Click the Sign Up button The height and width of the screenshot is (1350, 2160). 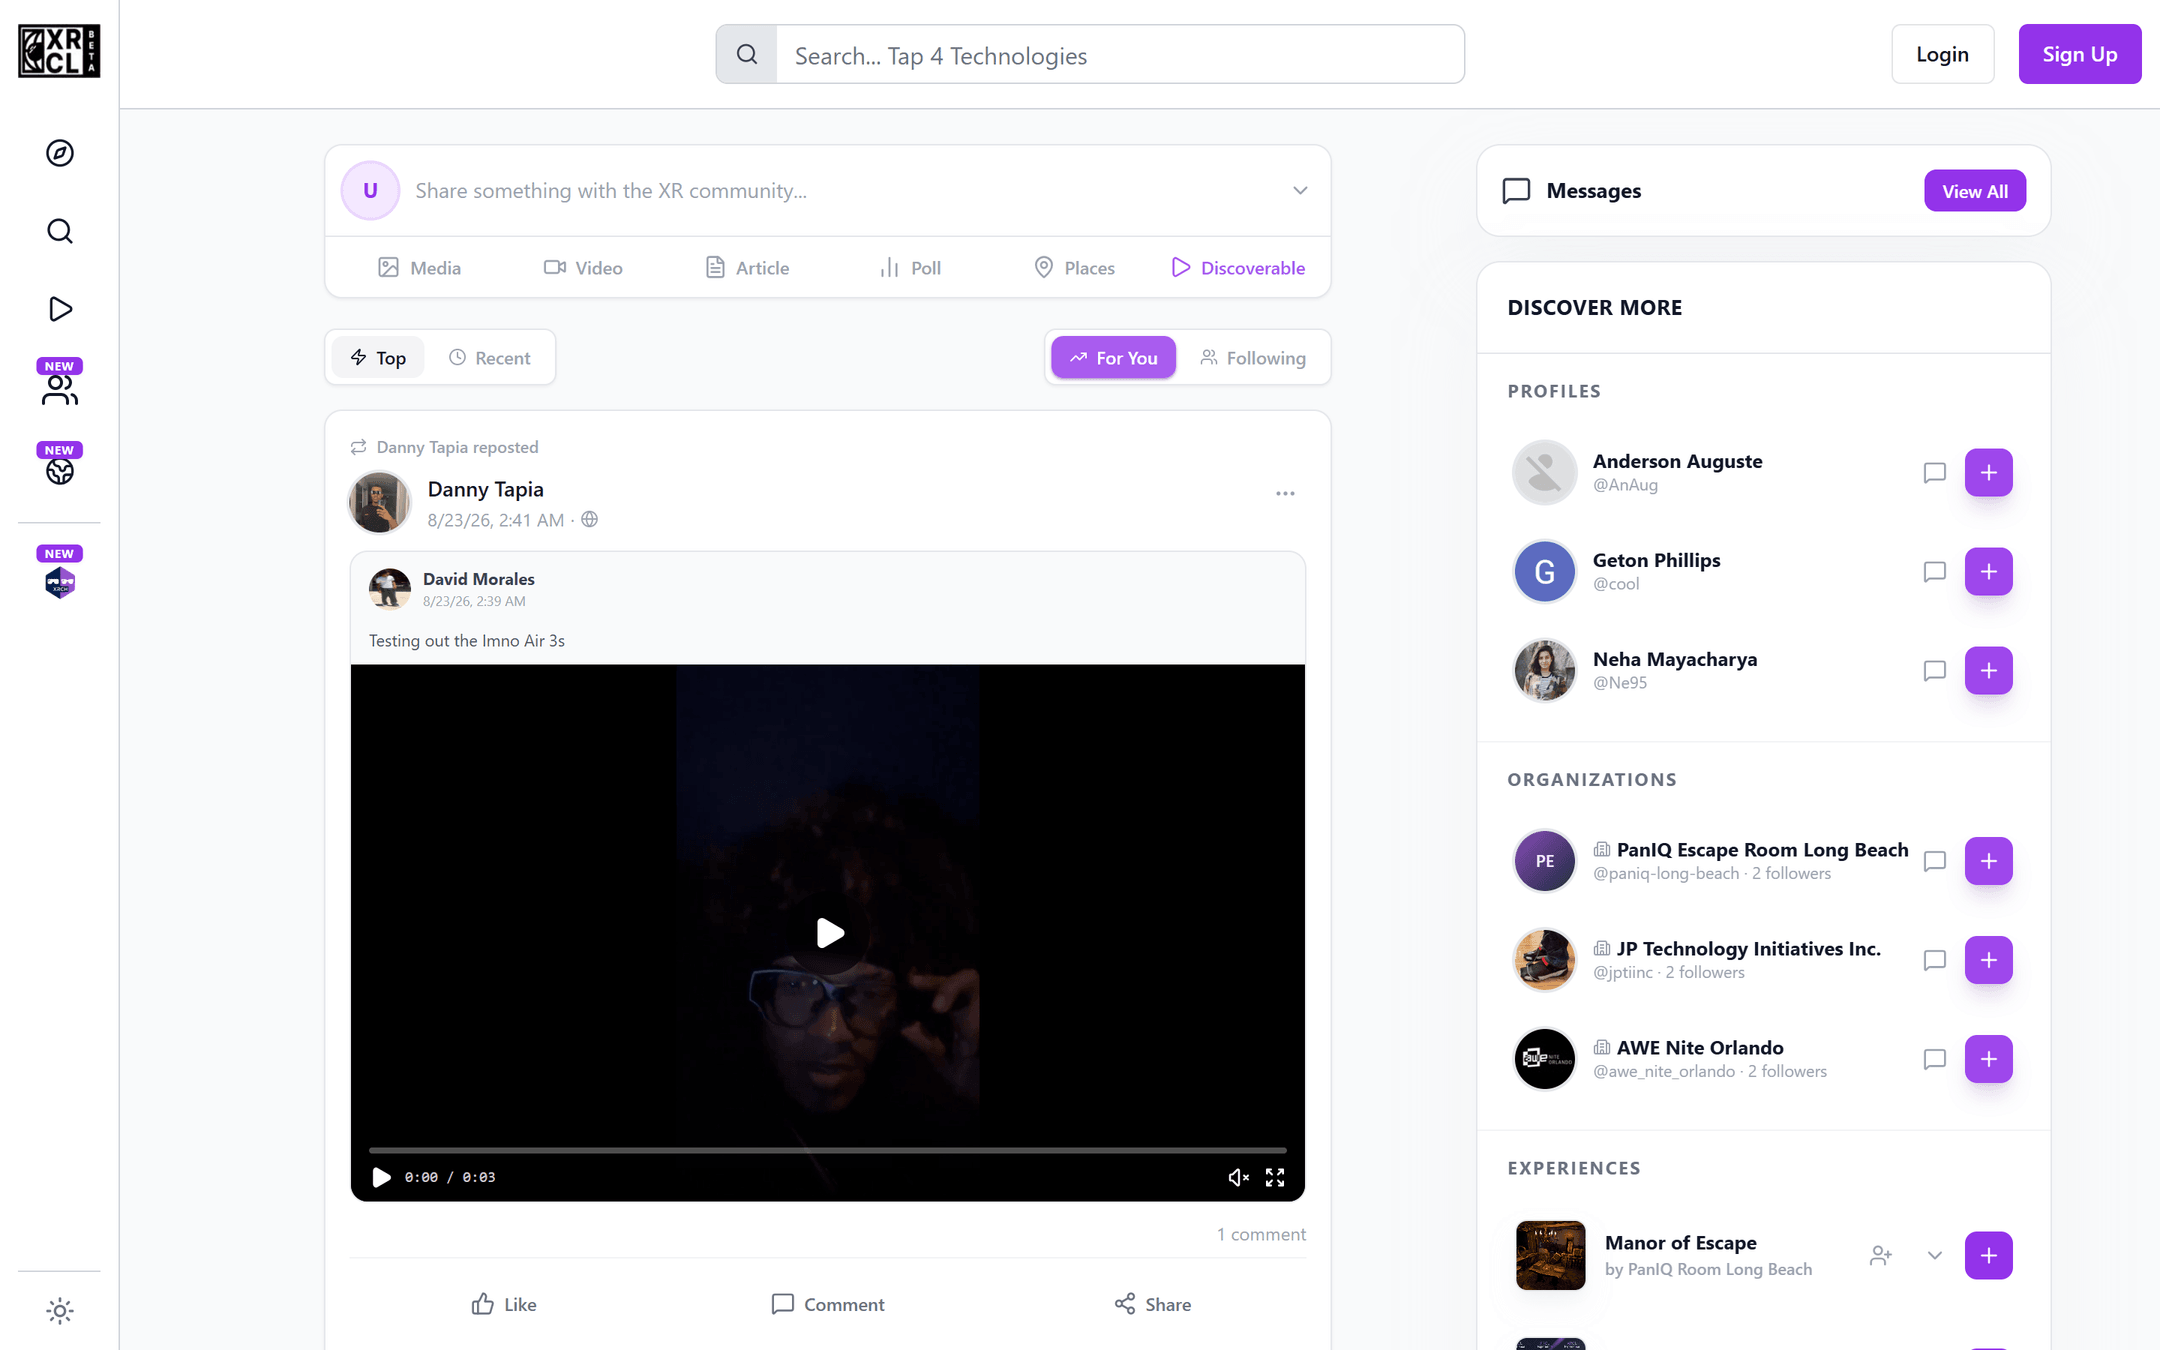(x=2079, y=54)
